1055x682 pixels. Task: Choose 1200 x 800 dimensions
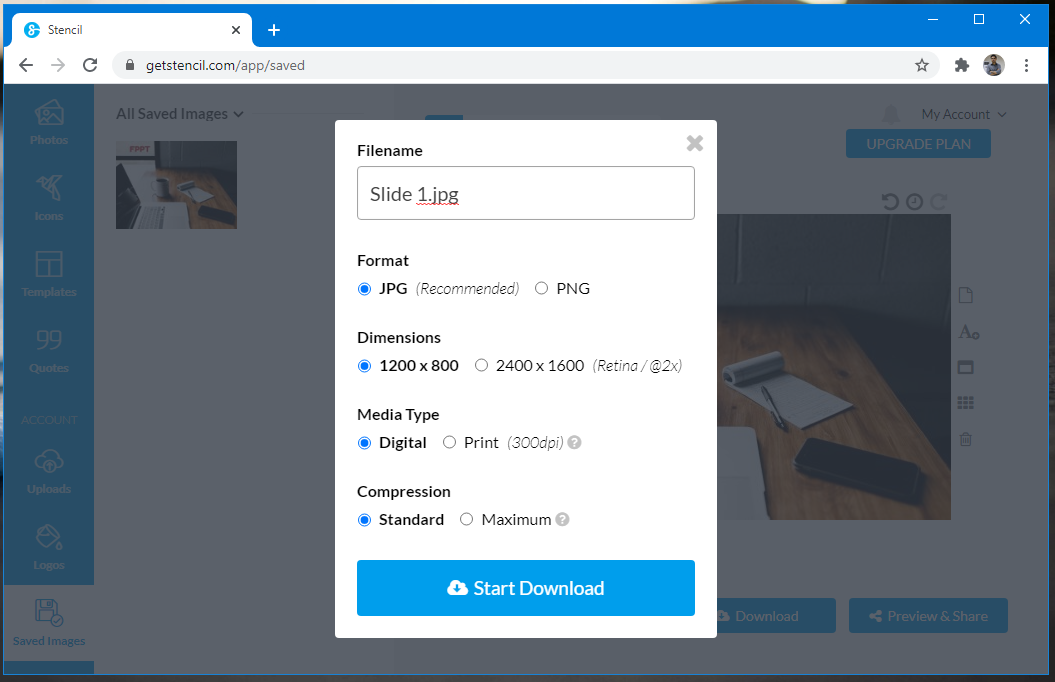click(365, 366)
